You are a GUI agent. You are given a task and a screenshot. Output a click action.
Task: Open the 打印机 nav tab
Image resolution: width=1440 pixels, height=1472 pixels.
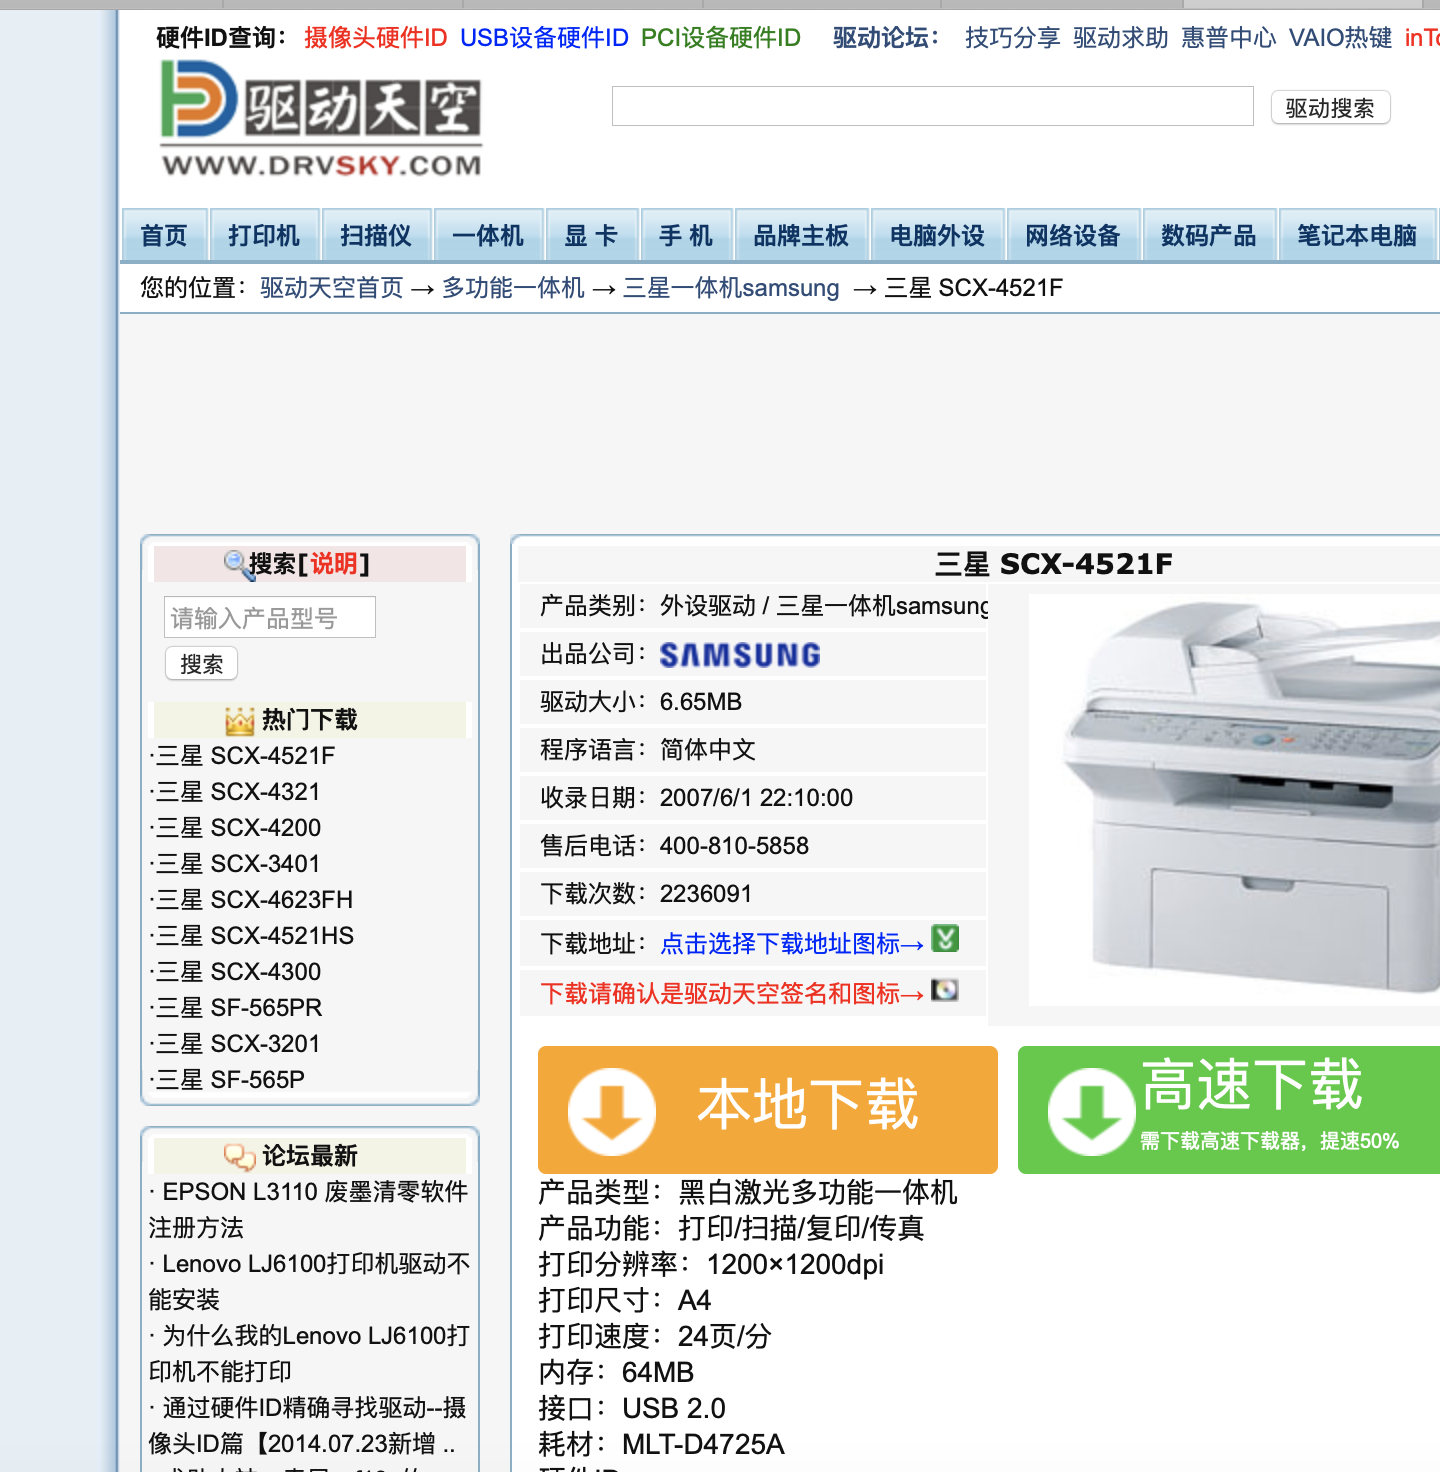pyautogui.click(x=264, y=235)
